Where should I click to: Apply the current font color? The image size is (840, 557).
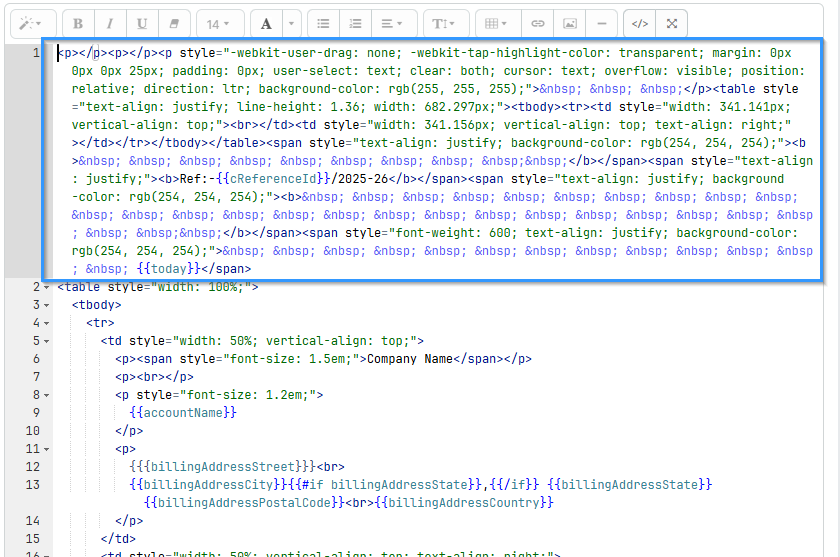265,23
